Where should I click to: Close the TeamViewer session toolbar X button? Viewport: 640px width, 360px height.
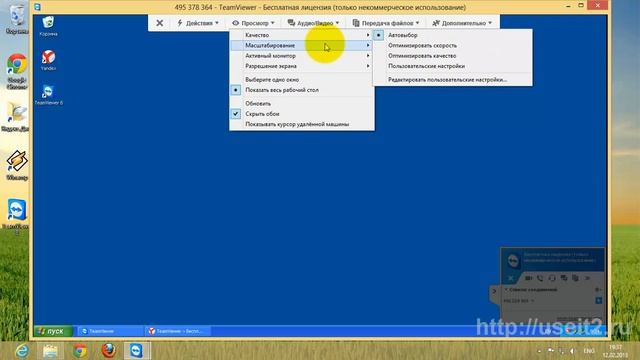[x=160, y=23]
